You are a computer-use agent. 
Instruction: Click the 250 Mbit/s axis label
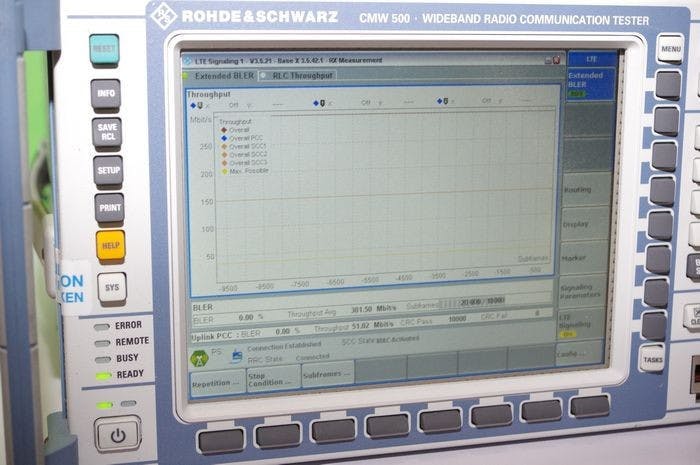point(205,146)
